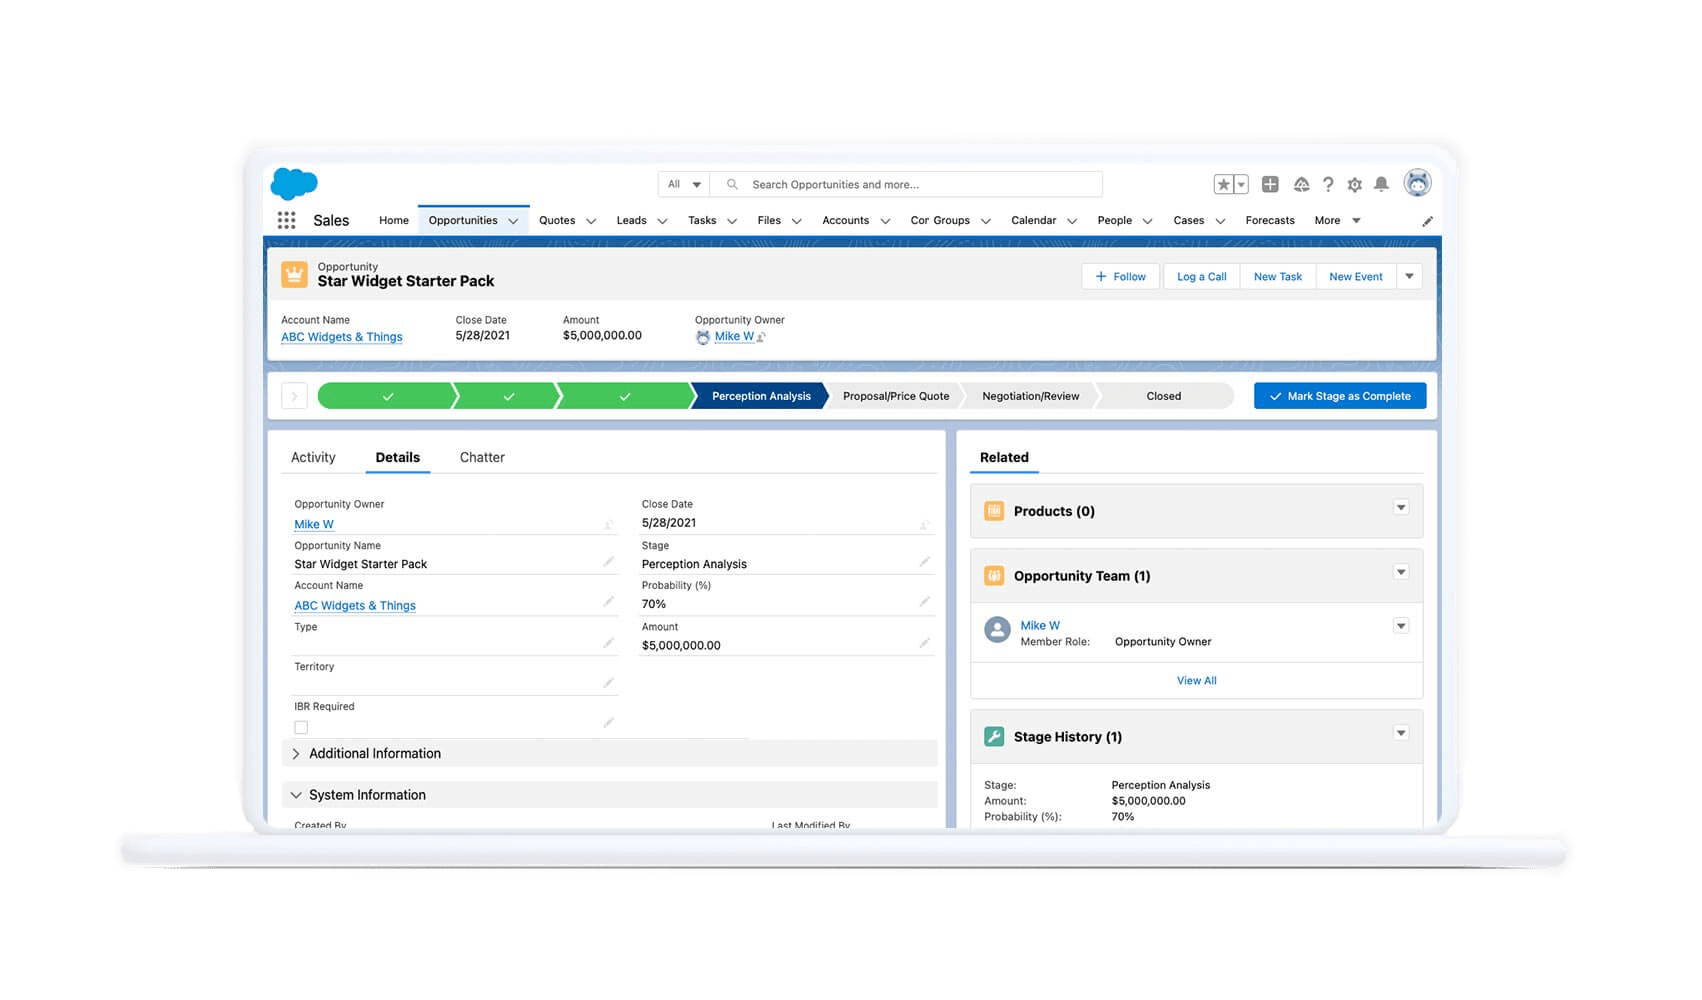This screenshot has width=1702, height=1000.
Task: Open View All in Opportunity Team
Action: tap(1196, 680)
